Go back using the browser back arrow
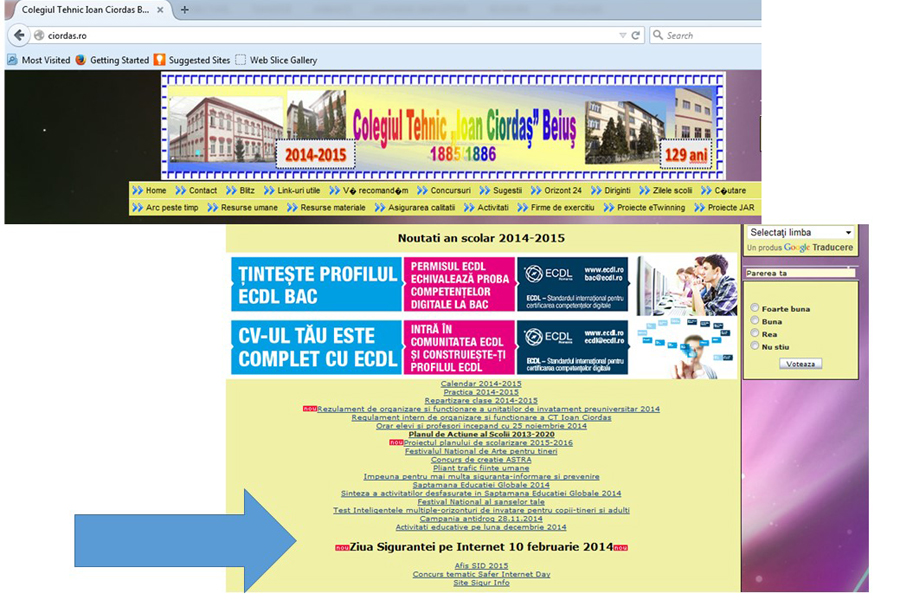 19,35
